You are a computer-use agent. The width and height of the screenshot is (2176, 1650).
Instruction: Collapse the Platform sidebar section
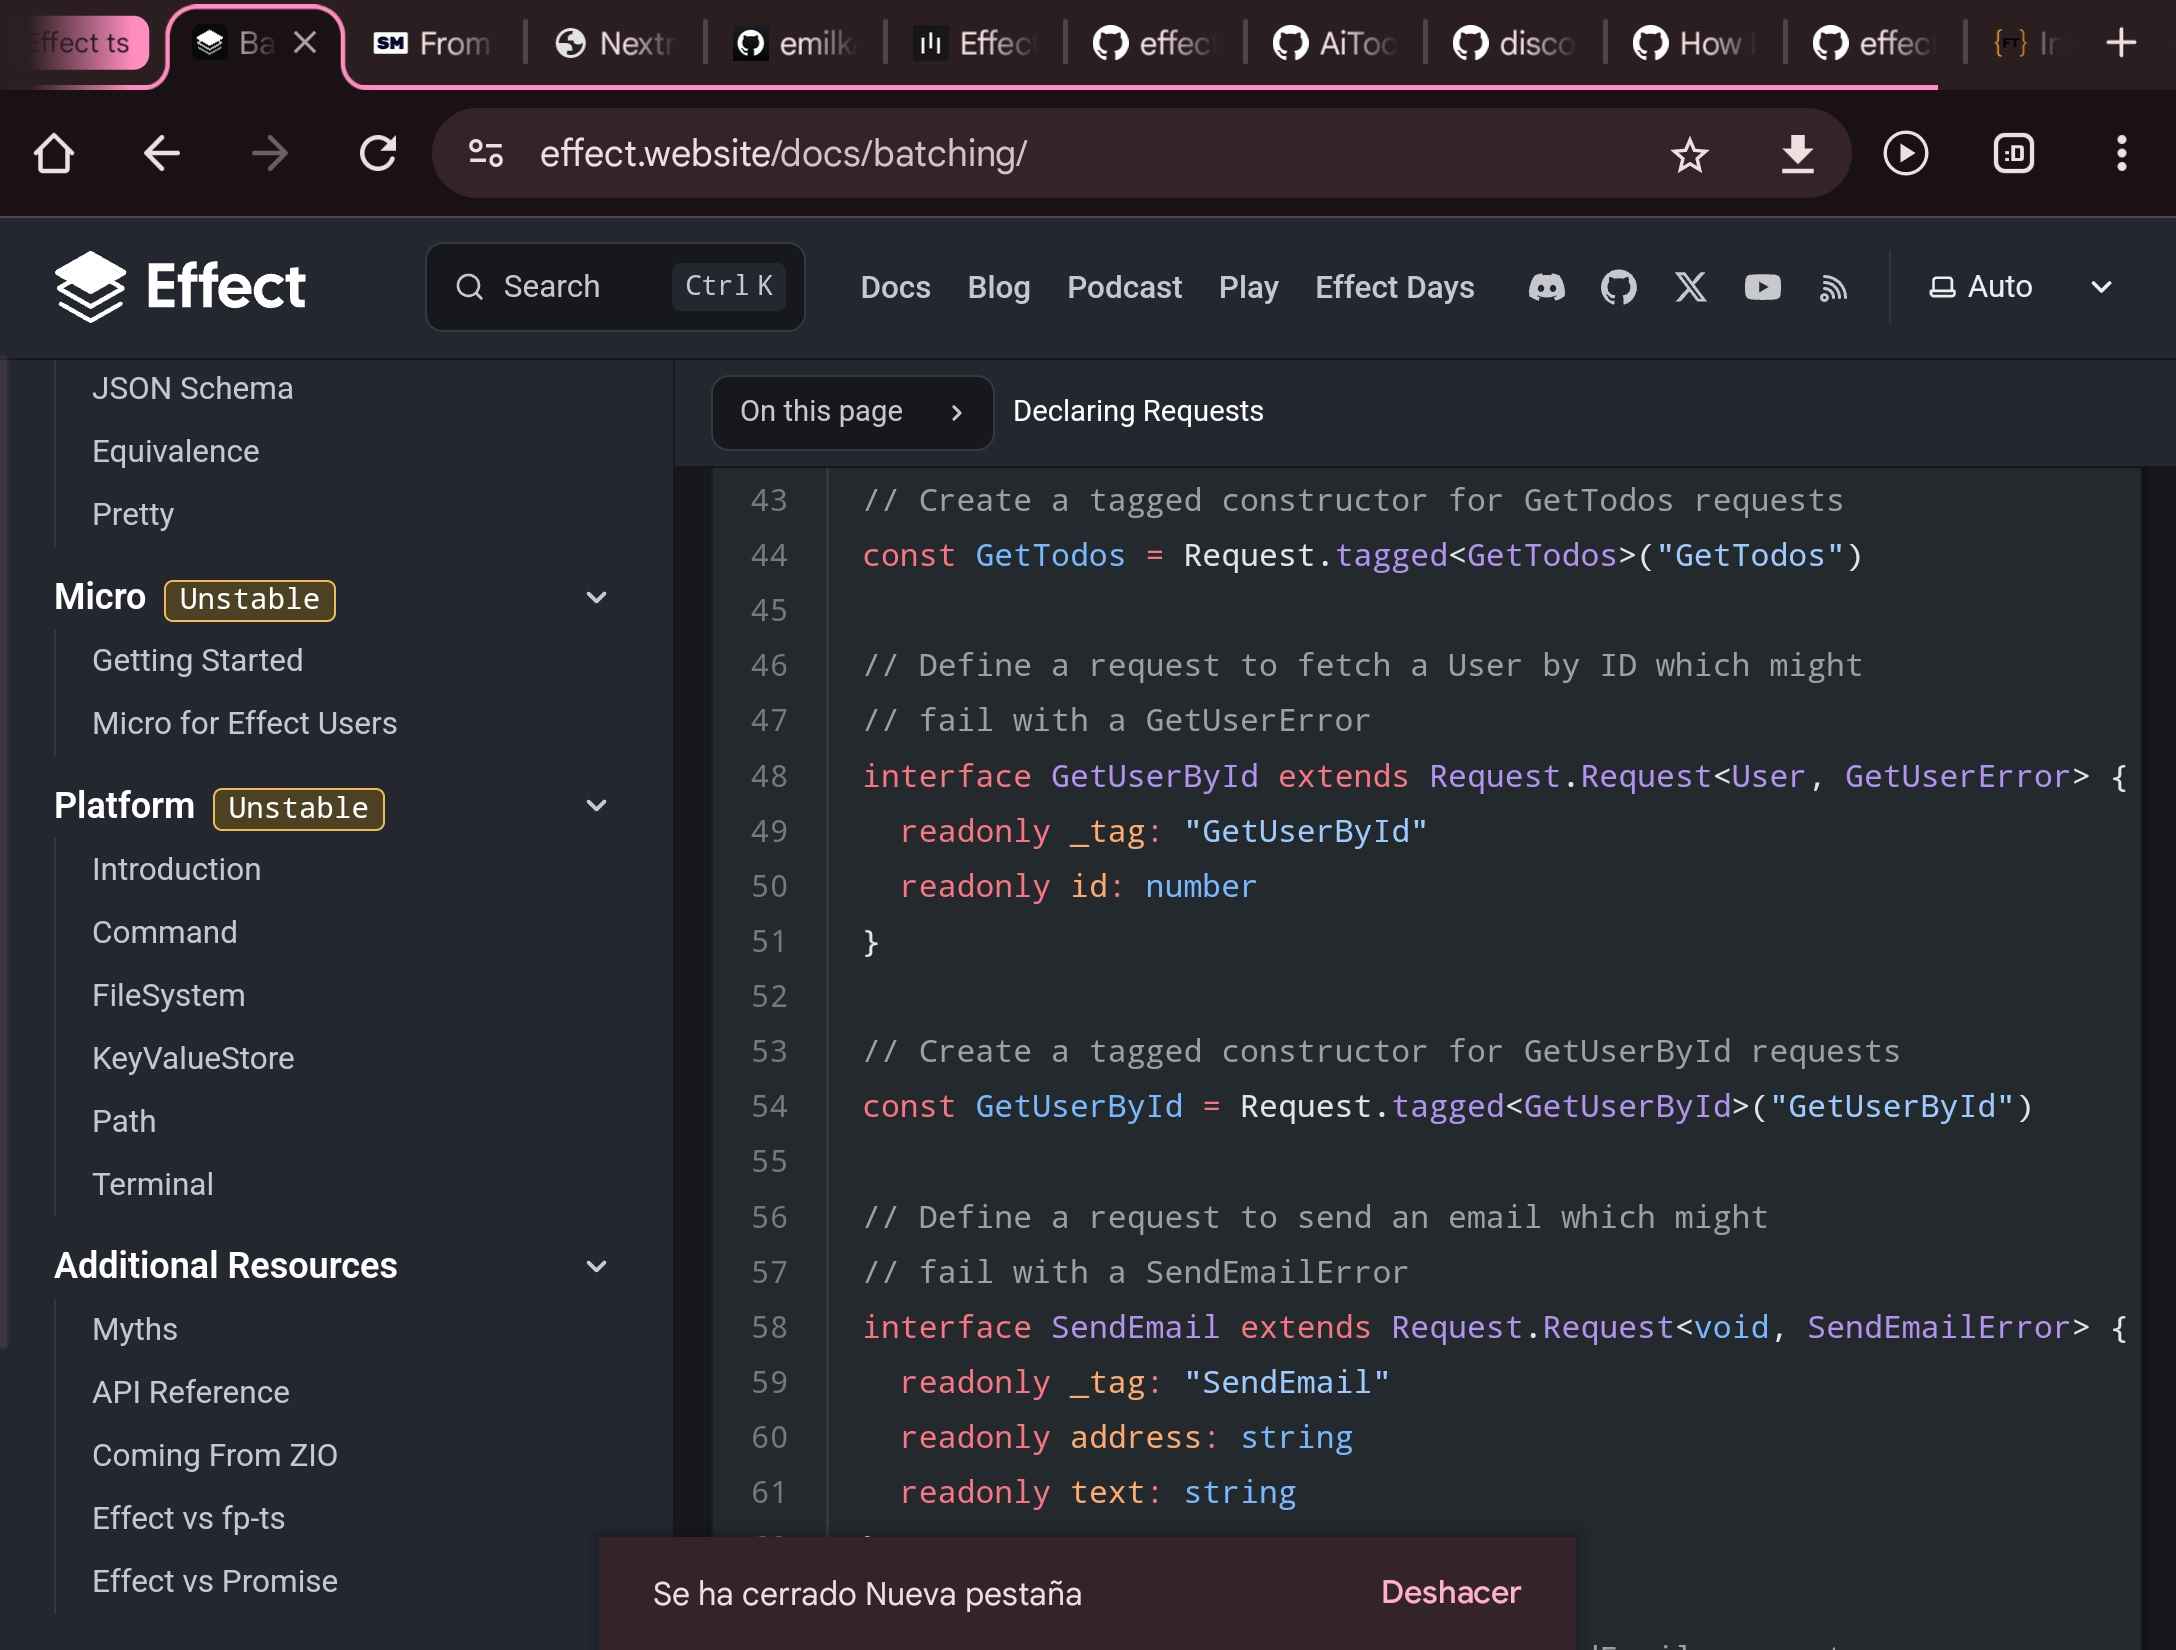597,806
